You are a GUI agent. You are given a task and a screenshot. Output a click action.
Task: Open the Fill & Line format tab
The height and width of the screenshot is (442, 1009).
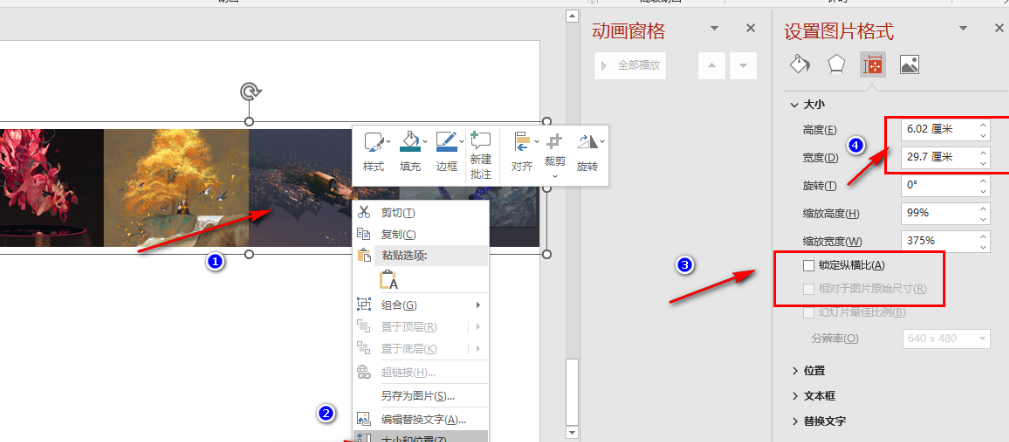tap(800, 66)
